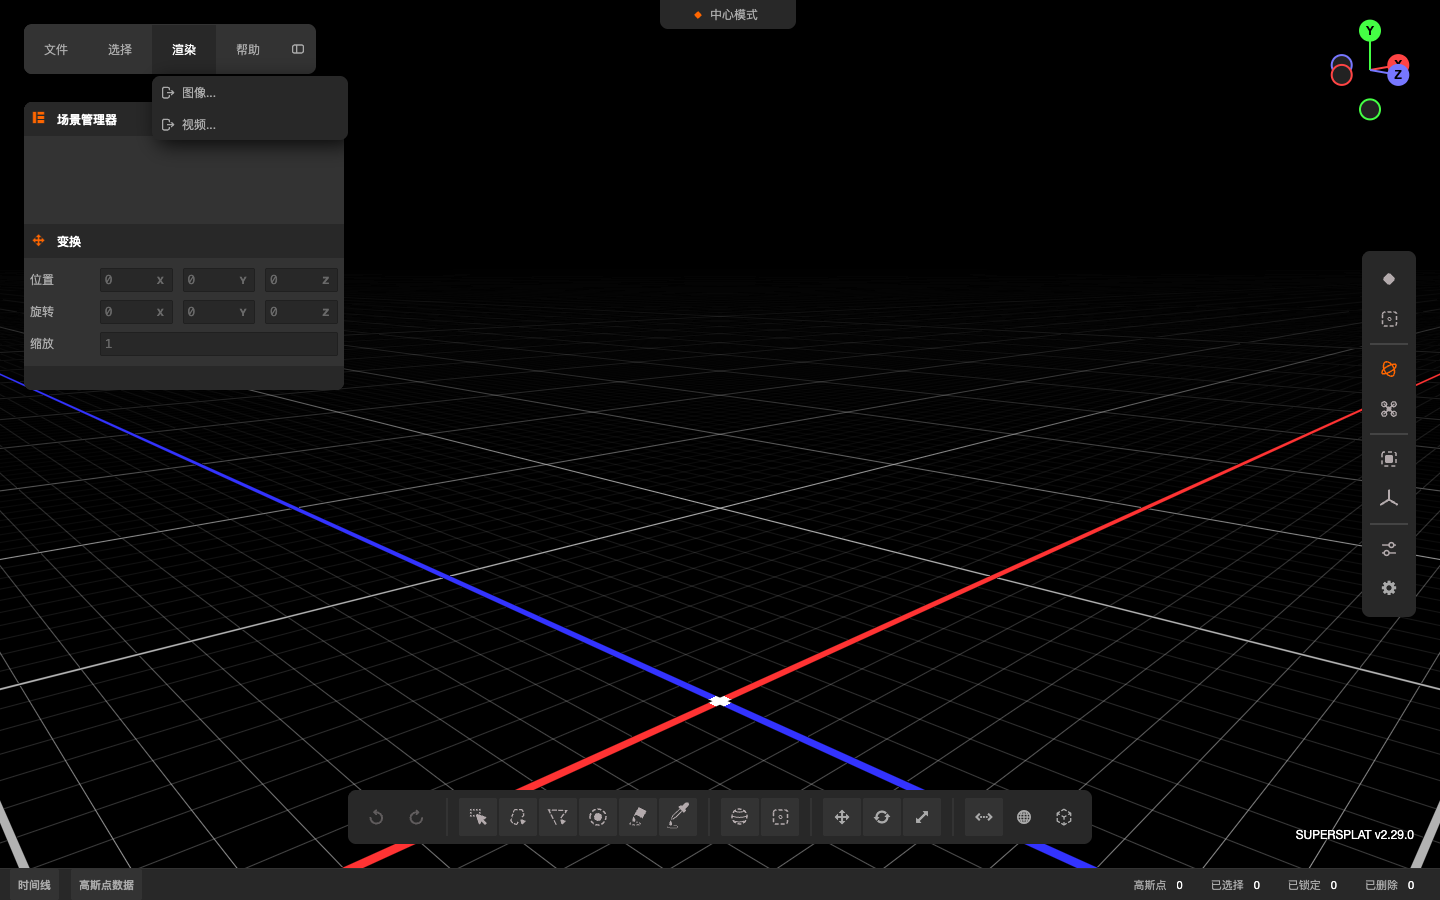Click the undo arrow in the bottom toolbar
This screenshot has height=900, width=1440.
point(377,817)
